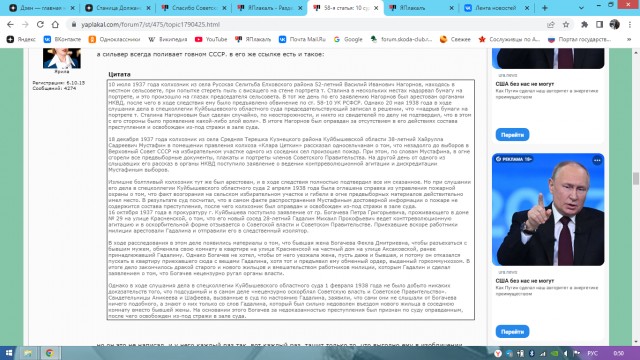Switch the РУС input language indicator
The height and width of the screenshot is (360, 640).
point(592,353)
